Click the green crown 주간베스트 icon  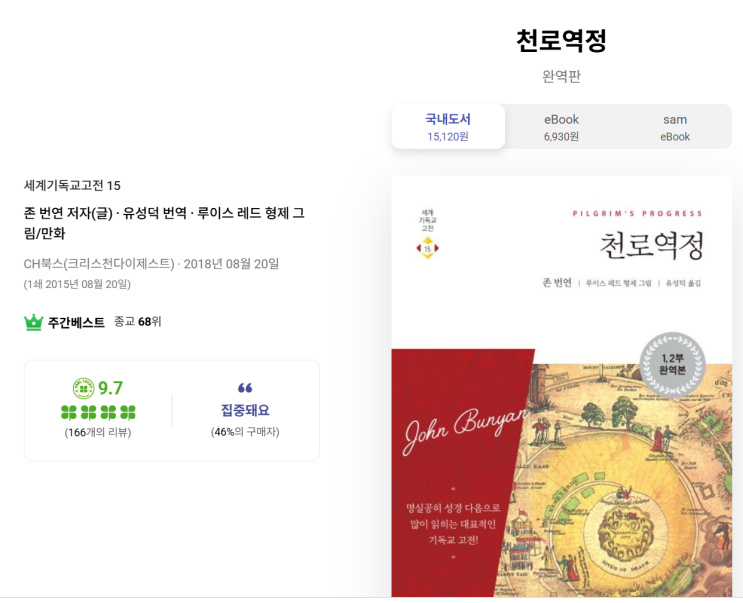pyautogui.click(x=33, y=322)
